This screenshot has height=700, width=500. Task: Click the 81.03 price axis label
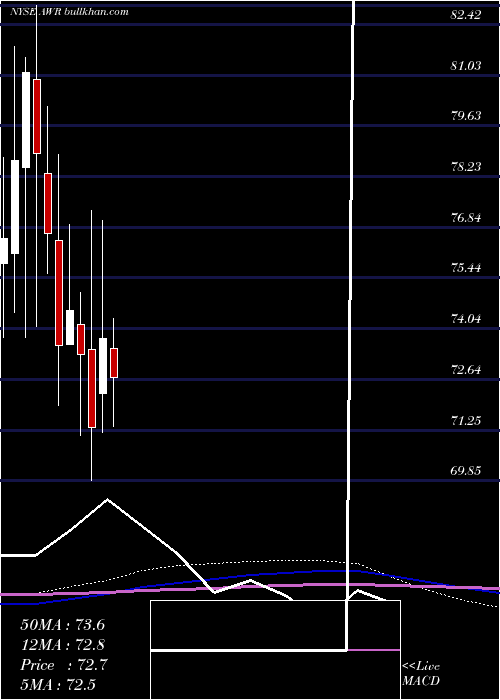coord(466,66)
